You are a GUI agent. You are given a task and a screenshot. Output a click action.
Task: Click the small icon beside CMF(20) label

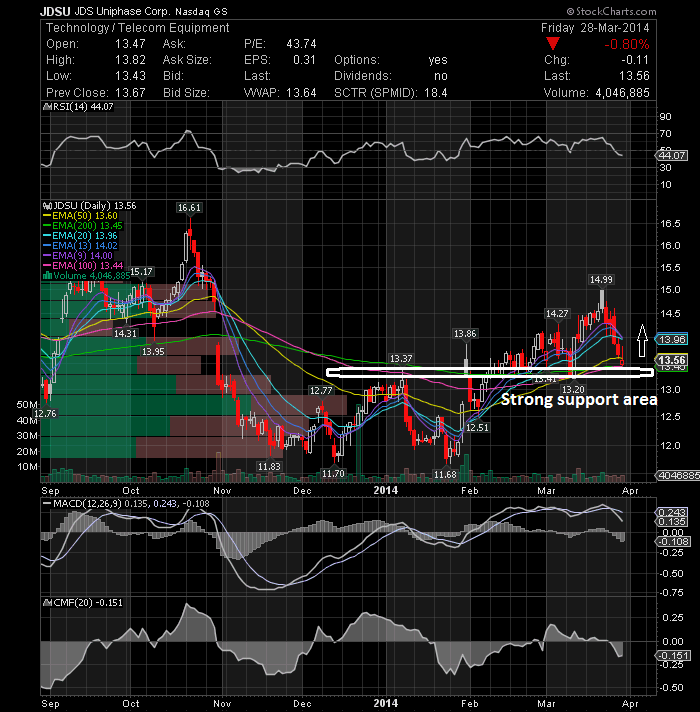click(x=48, y=603)
